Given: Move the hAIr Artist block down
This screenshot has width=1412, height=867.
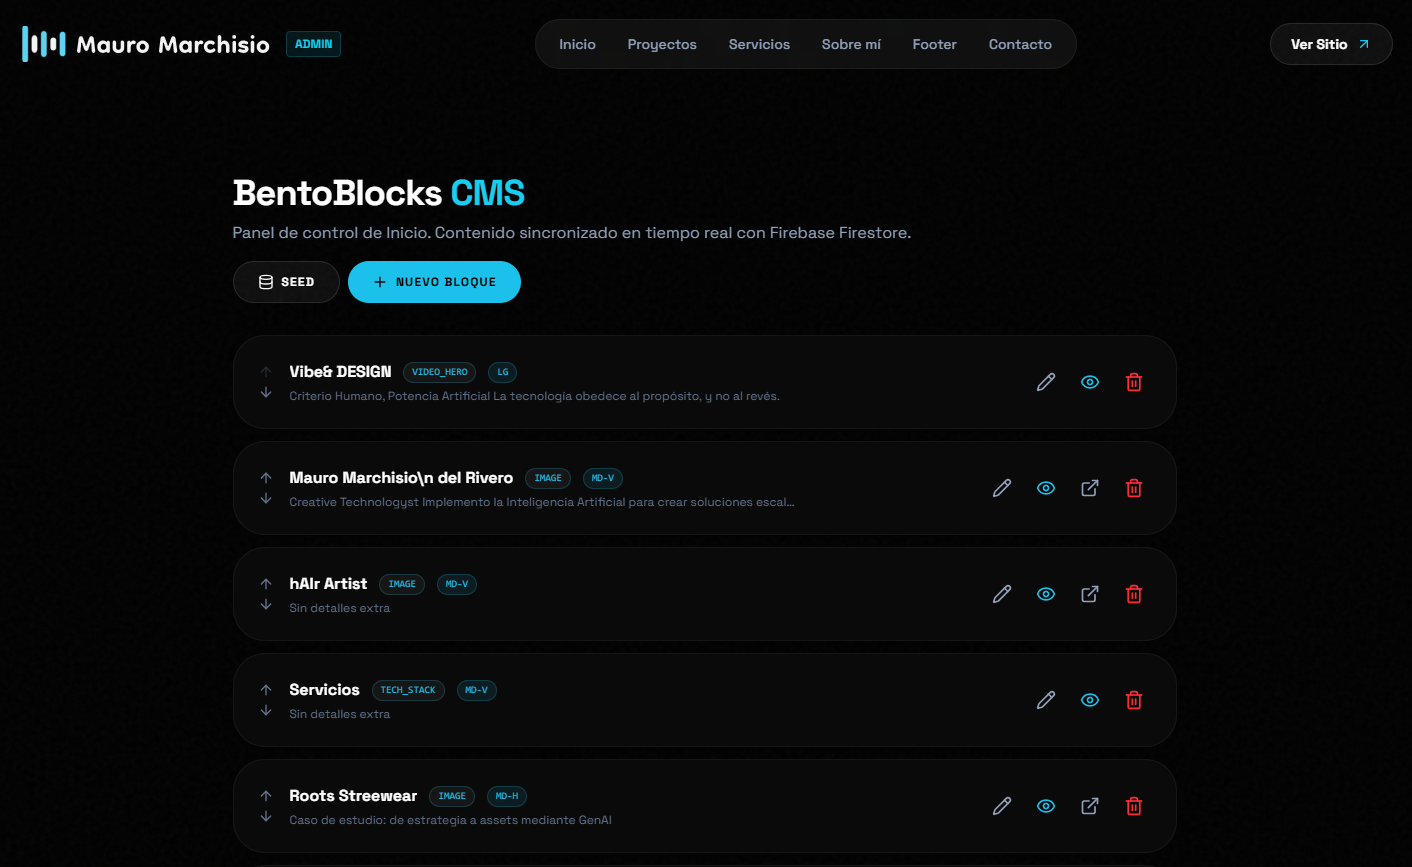Looking at the screenshot, I should [266, 605].
